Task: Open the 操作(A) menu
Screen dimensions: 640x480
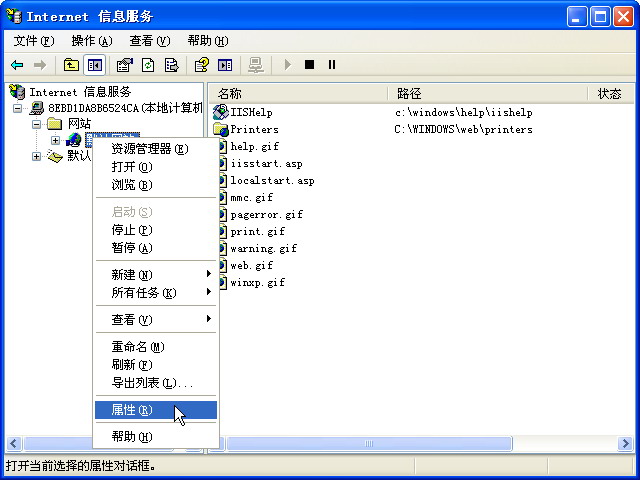Action: click(x=92, y=41)
